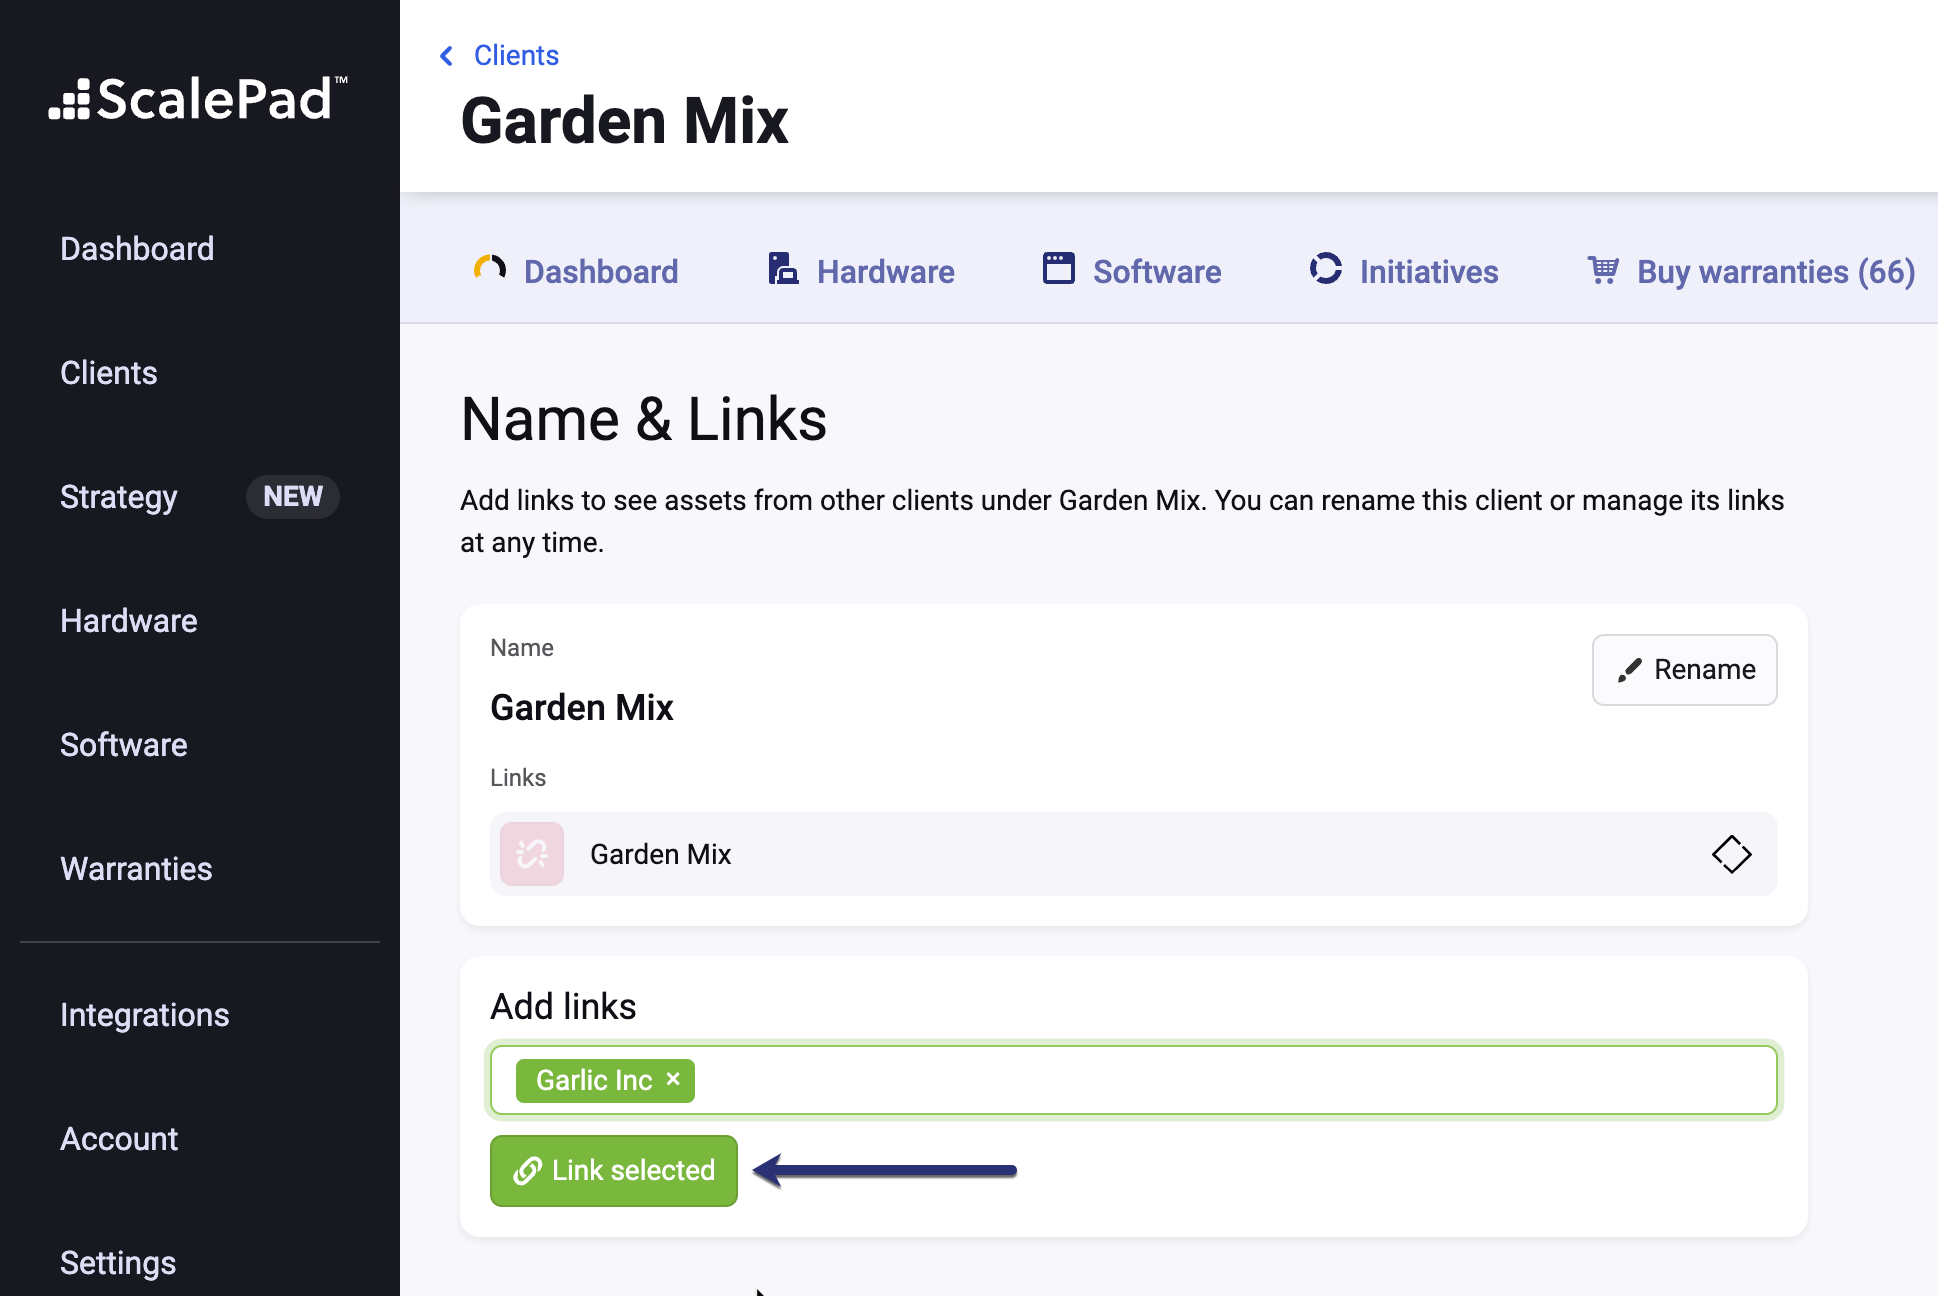Click the Link selected button
The width and height of the screenshot is (1938, 1296).
614,1171
